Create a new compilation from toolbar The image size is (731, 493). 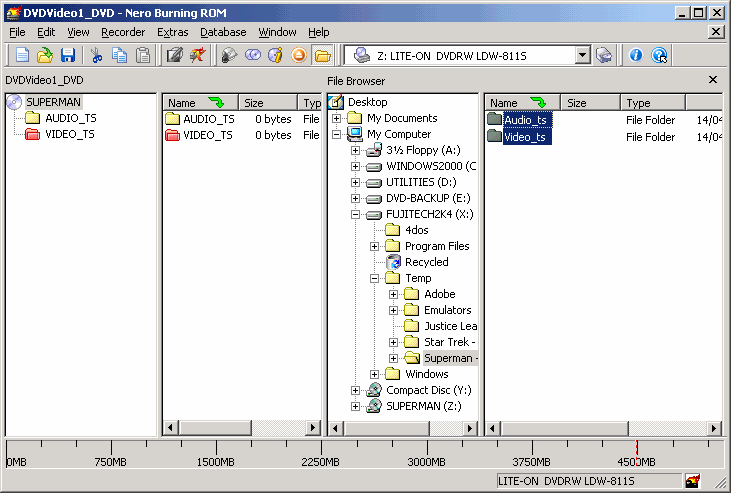[22, 55]
